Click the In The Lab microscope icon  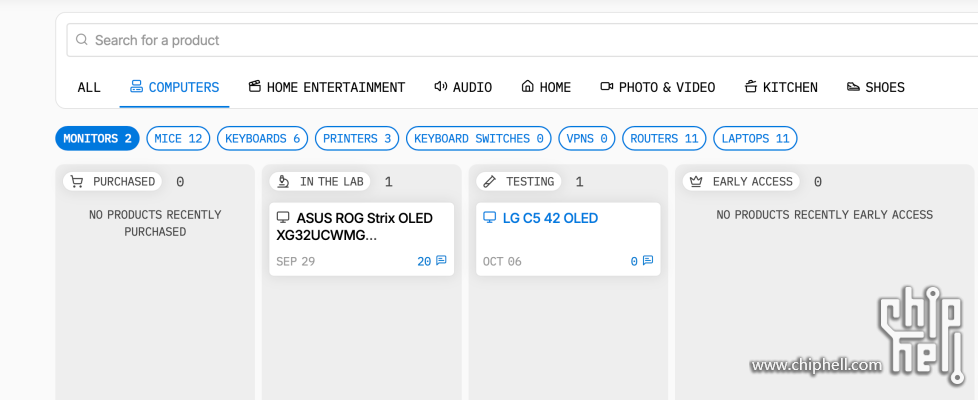(284, 181)
